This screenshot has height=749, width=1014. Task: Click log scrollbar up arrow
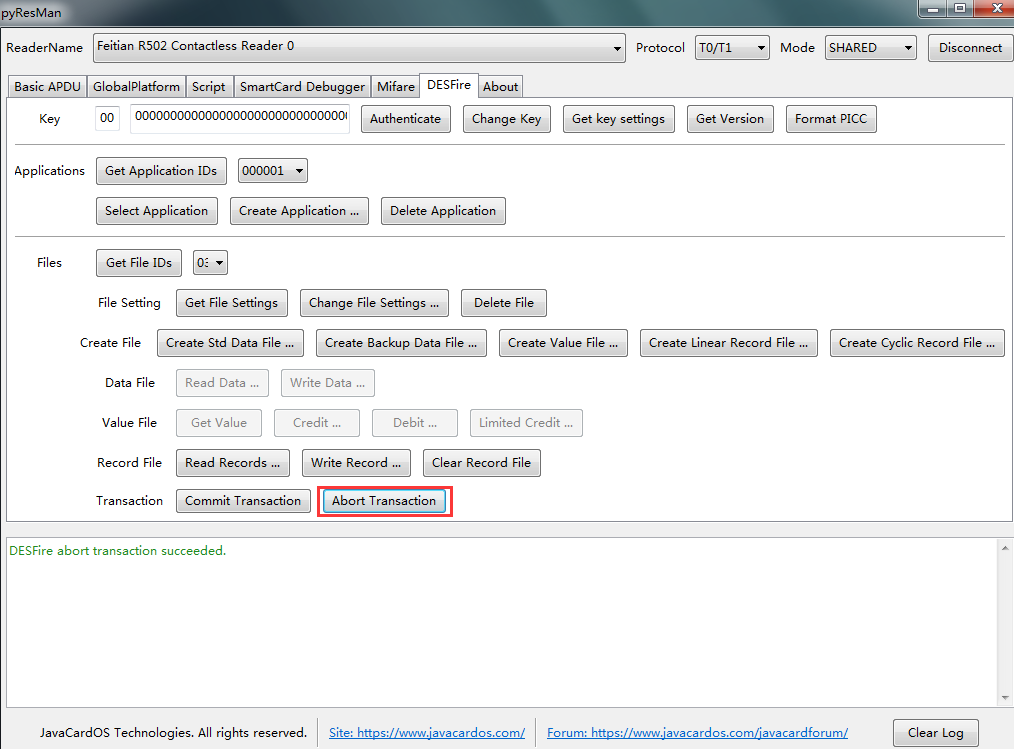[1005, 548]
